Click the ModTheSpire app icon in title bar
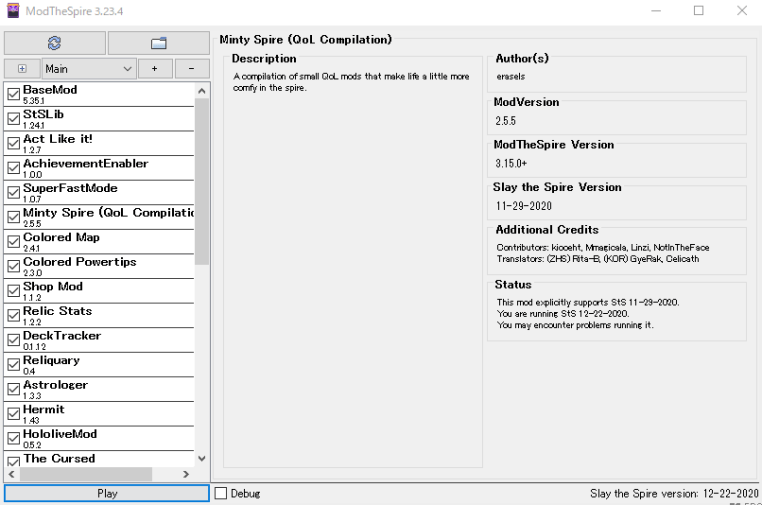 point(12,11)
